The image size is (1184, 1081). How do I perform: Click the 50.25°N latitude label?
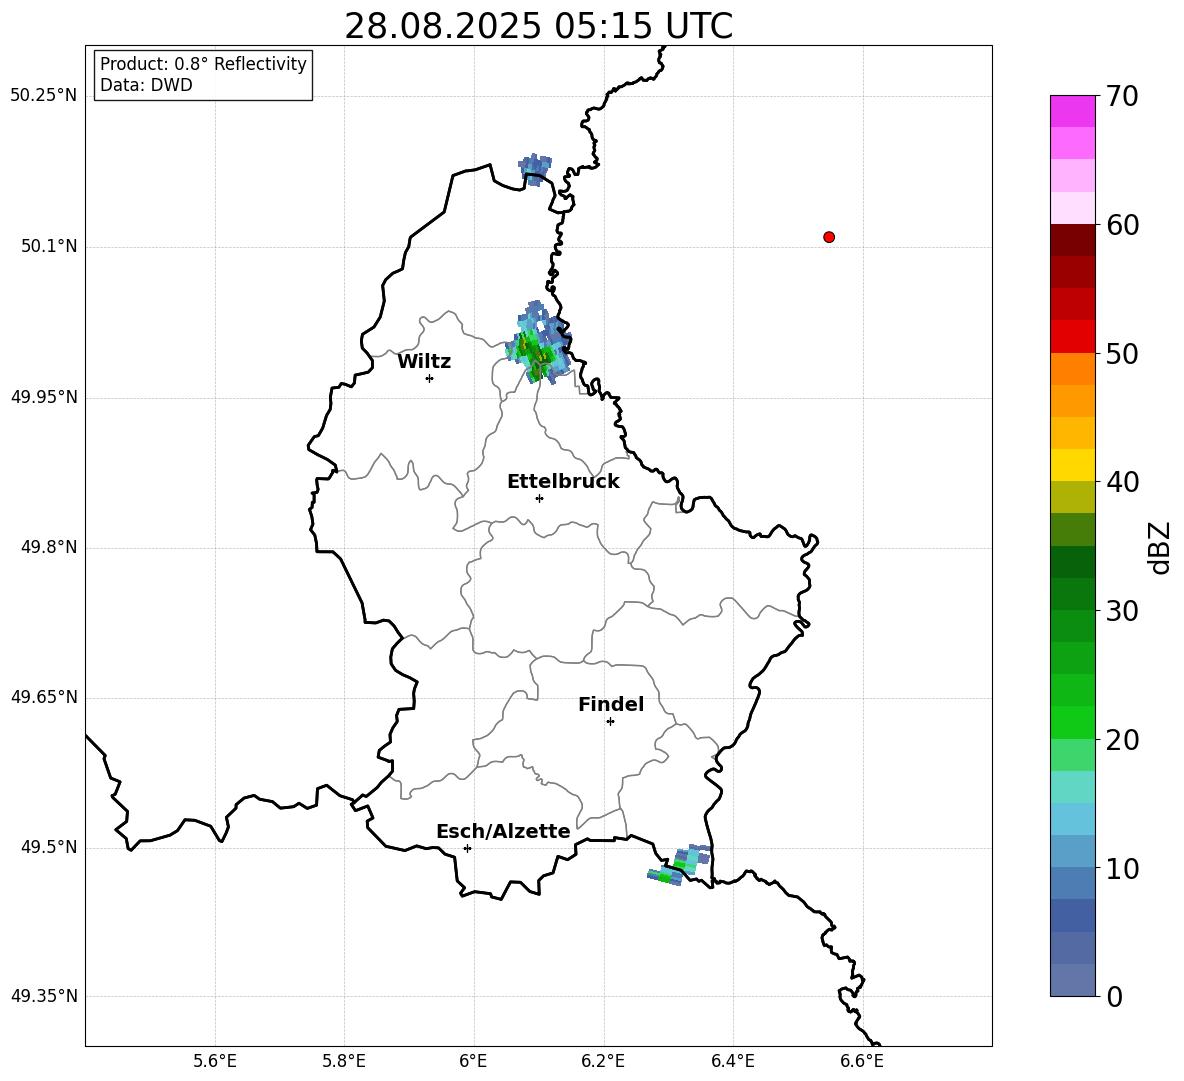(44, 96)
